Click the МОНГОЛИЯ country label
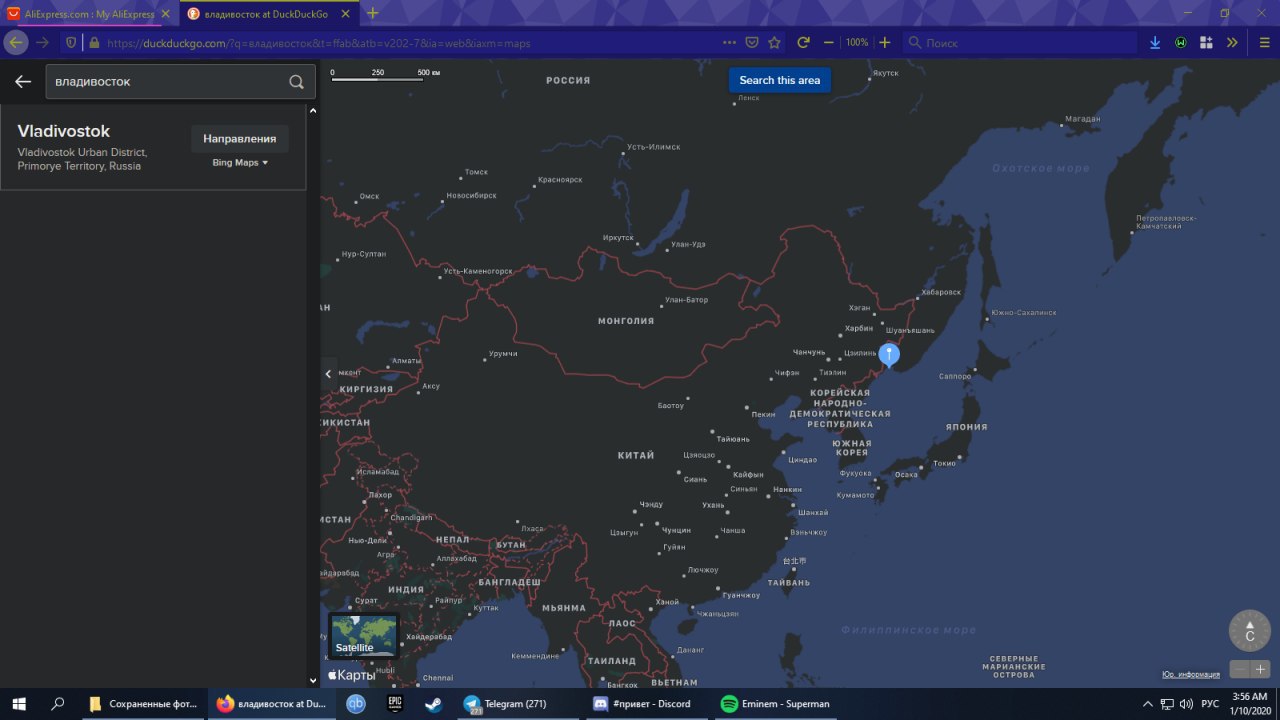The image size is (1280, 720). point(626,321)
